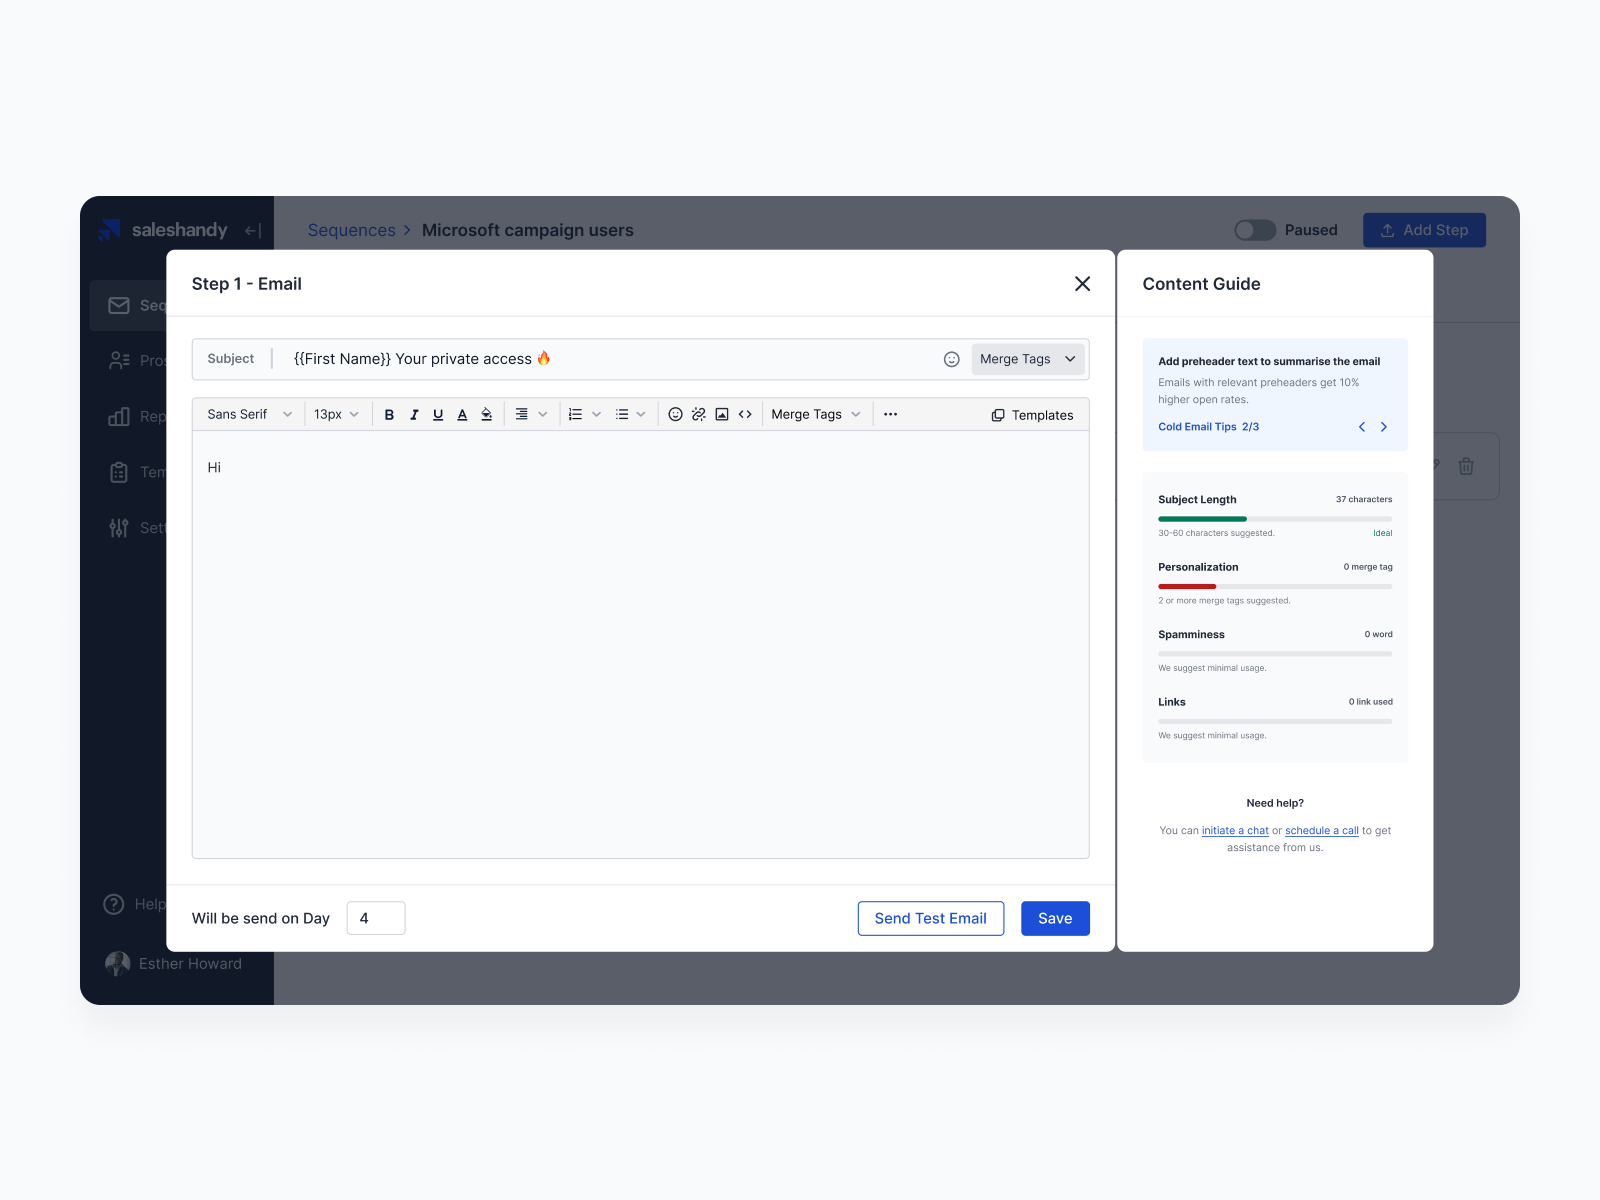Select the Bold formatting icon

[x=389, y=414]
